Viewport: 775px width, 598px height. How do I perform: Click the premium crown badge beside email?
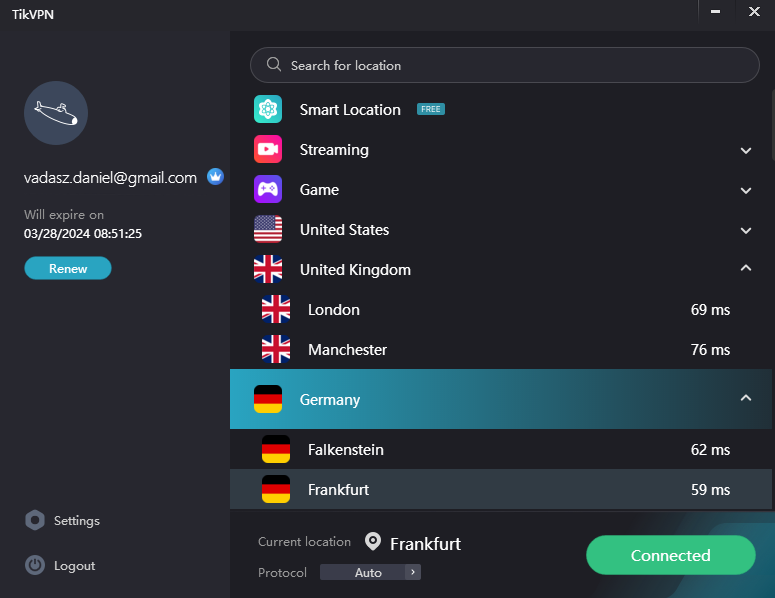click(215, 177)
